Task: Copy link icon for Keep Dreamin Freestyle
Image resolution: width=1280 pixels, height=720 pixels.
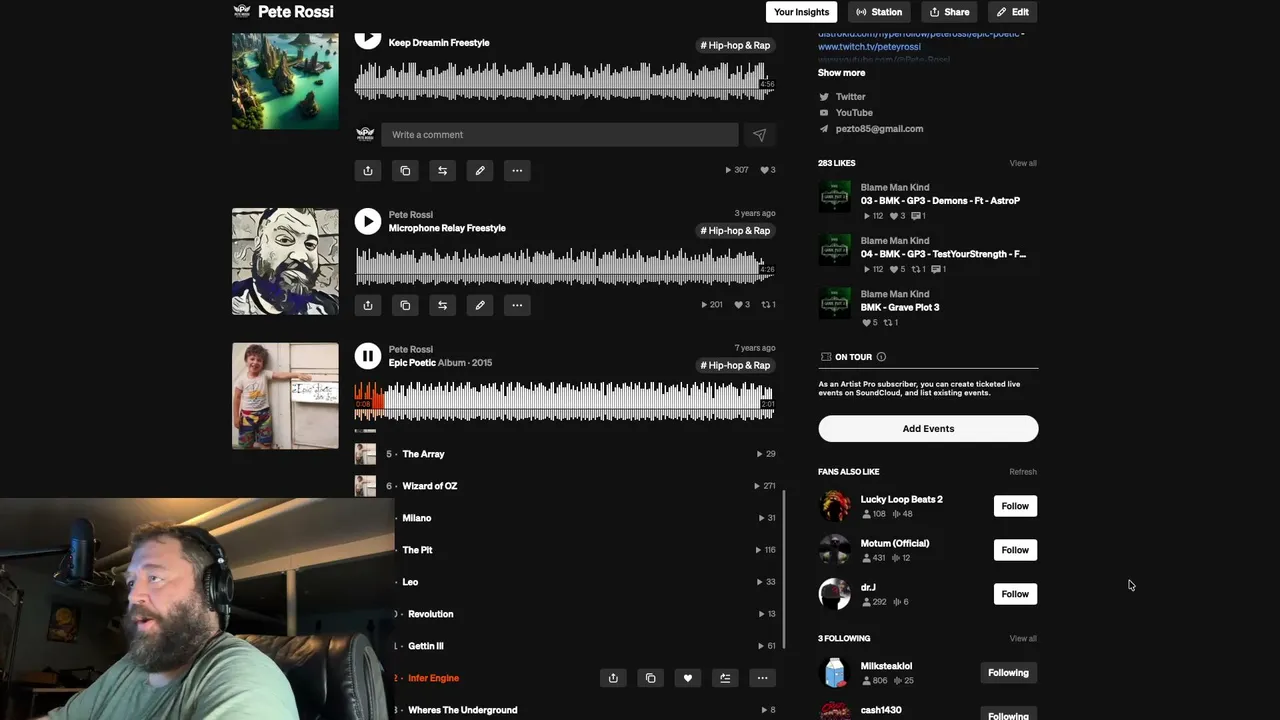Action: [405, 171]
